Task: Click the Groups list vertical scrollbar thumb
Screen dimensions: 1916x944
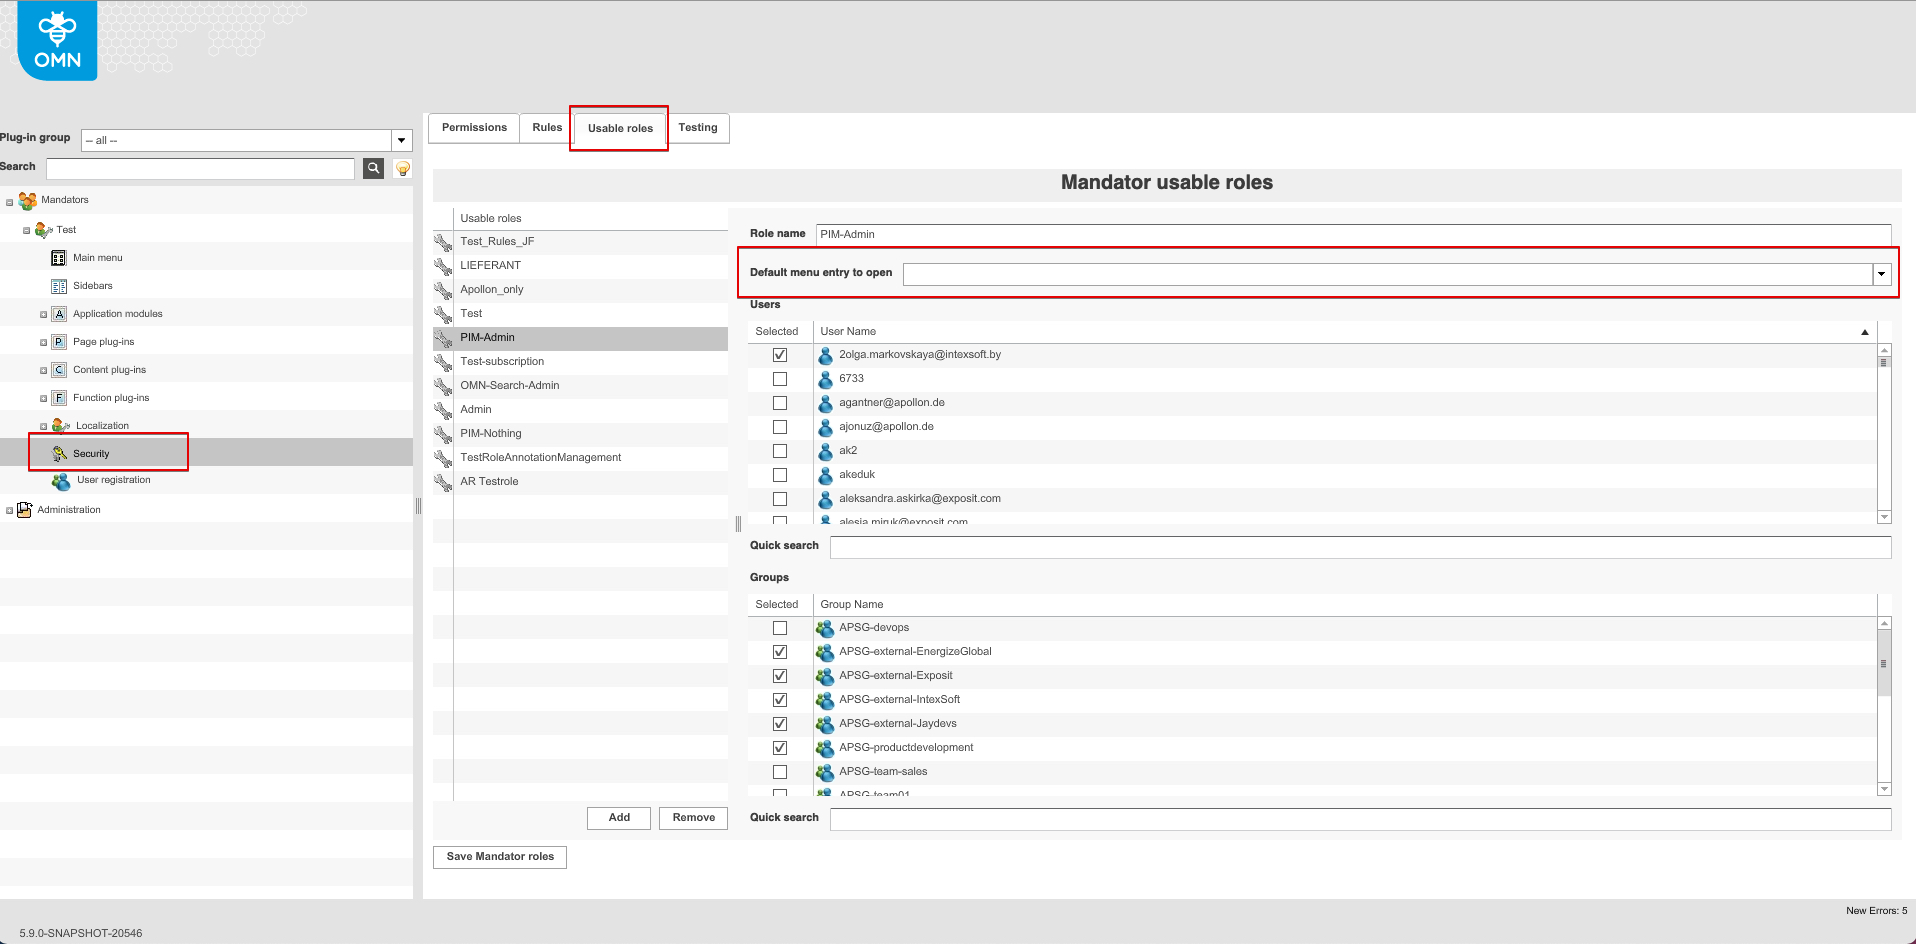Action: (x=1884, y=664)
